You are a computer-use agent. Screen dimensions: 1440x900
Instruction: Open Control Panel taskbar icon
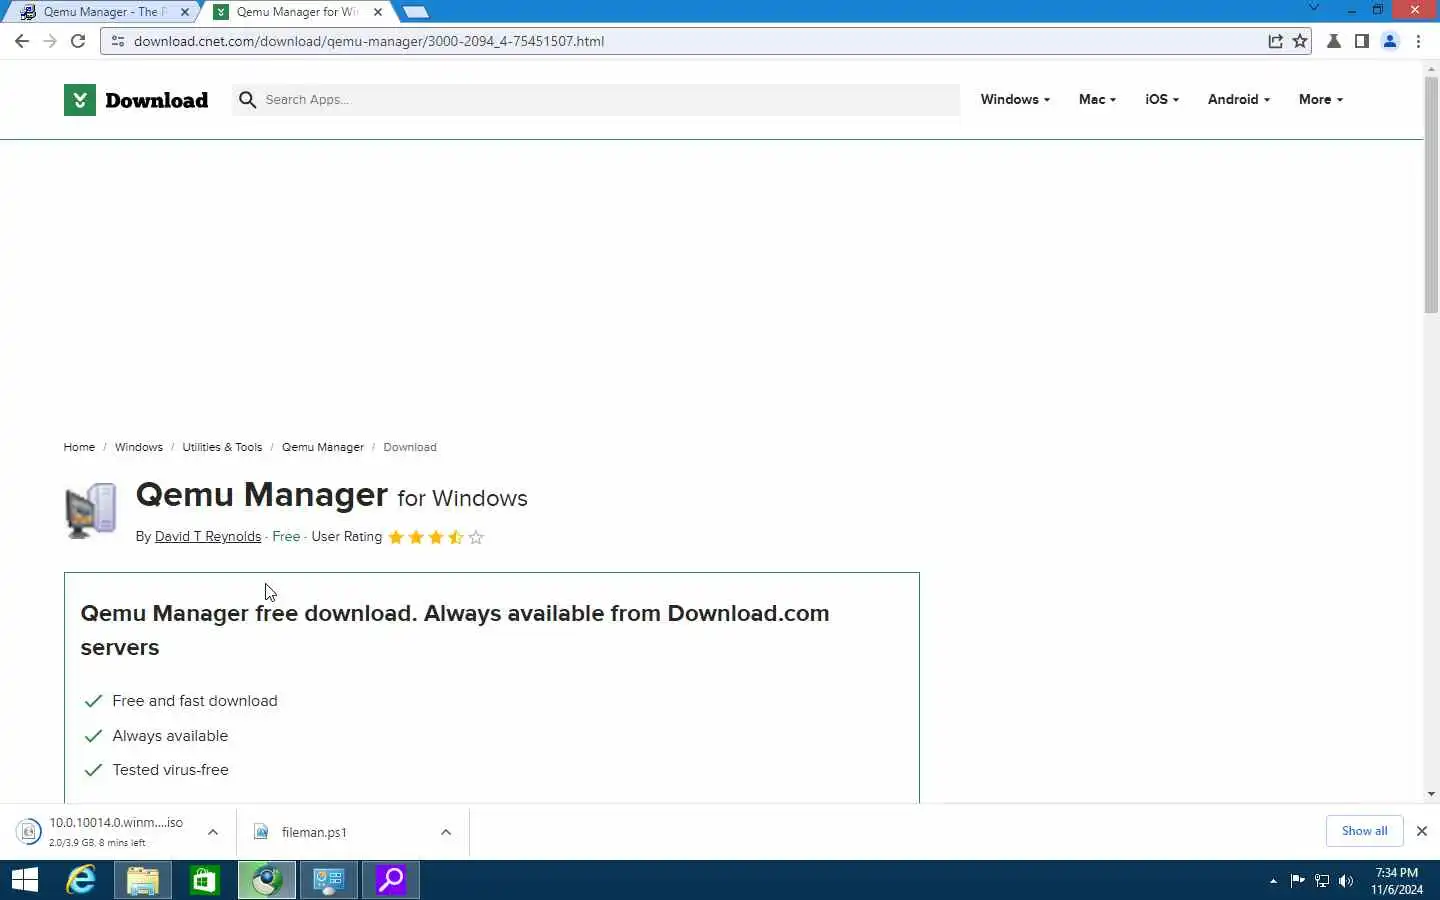click(329, 880)
